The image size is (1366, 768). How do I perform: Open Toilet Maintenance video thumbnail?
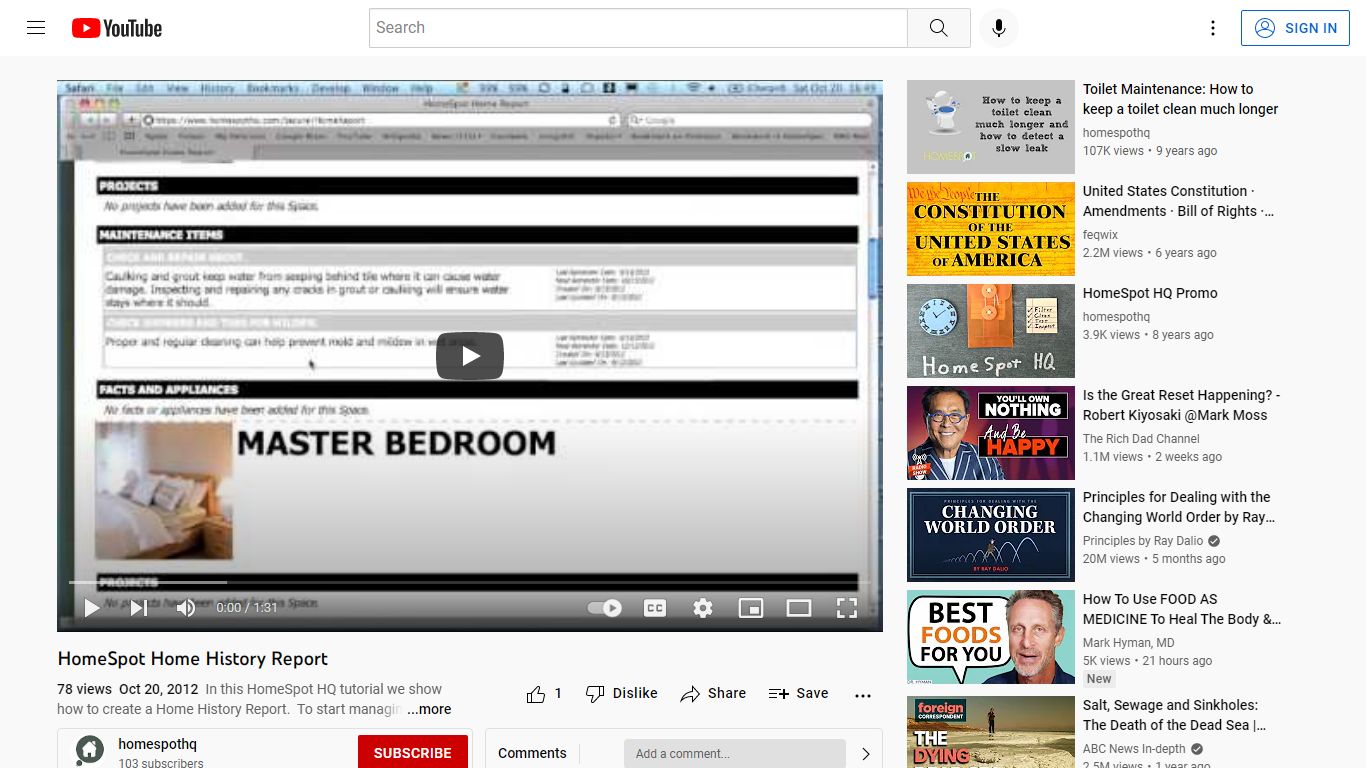point(991,127)
